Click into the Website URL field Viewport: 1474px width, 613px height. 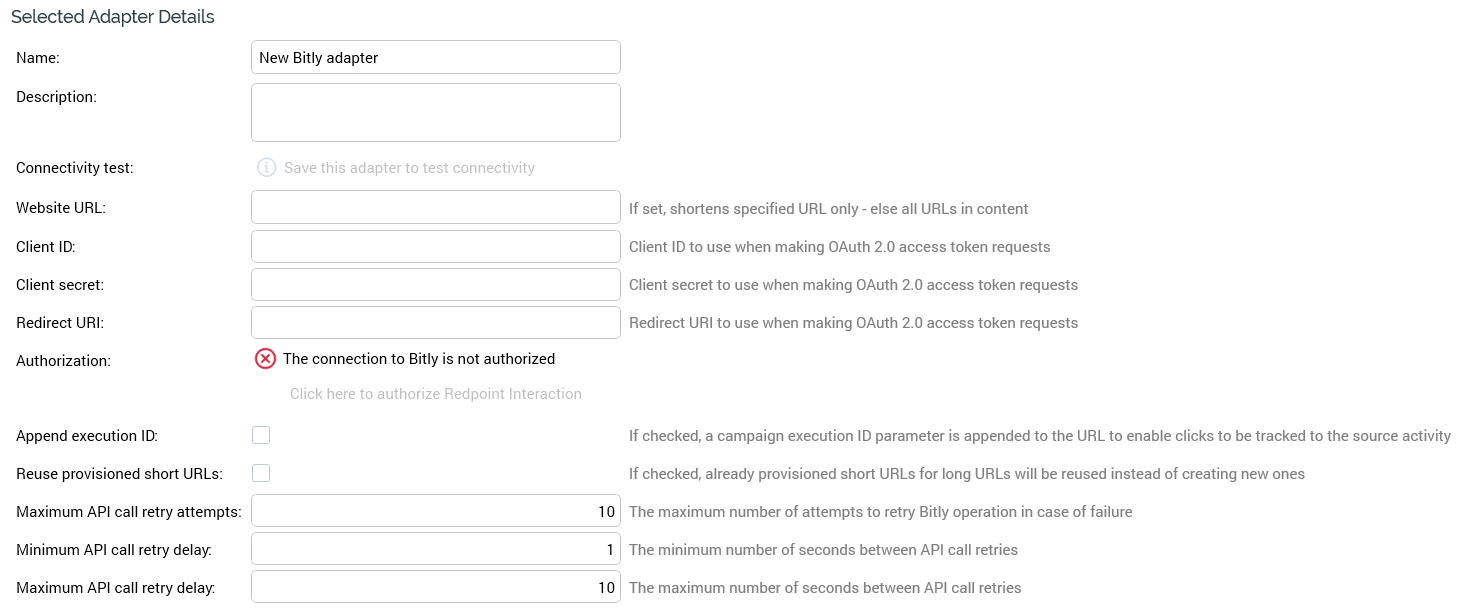coord(435,208)
